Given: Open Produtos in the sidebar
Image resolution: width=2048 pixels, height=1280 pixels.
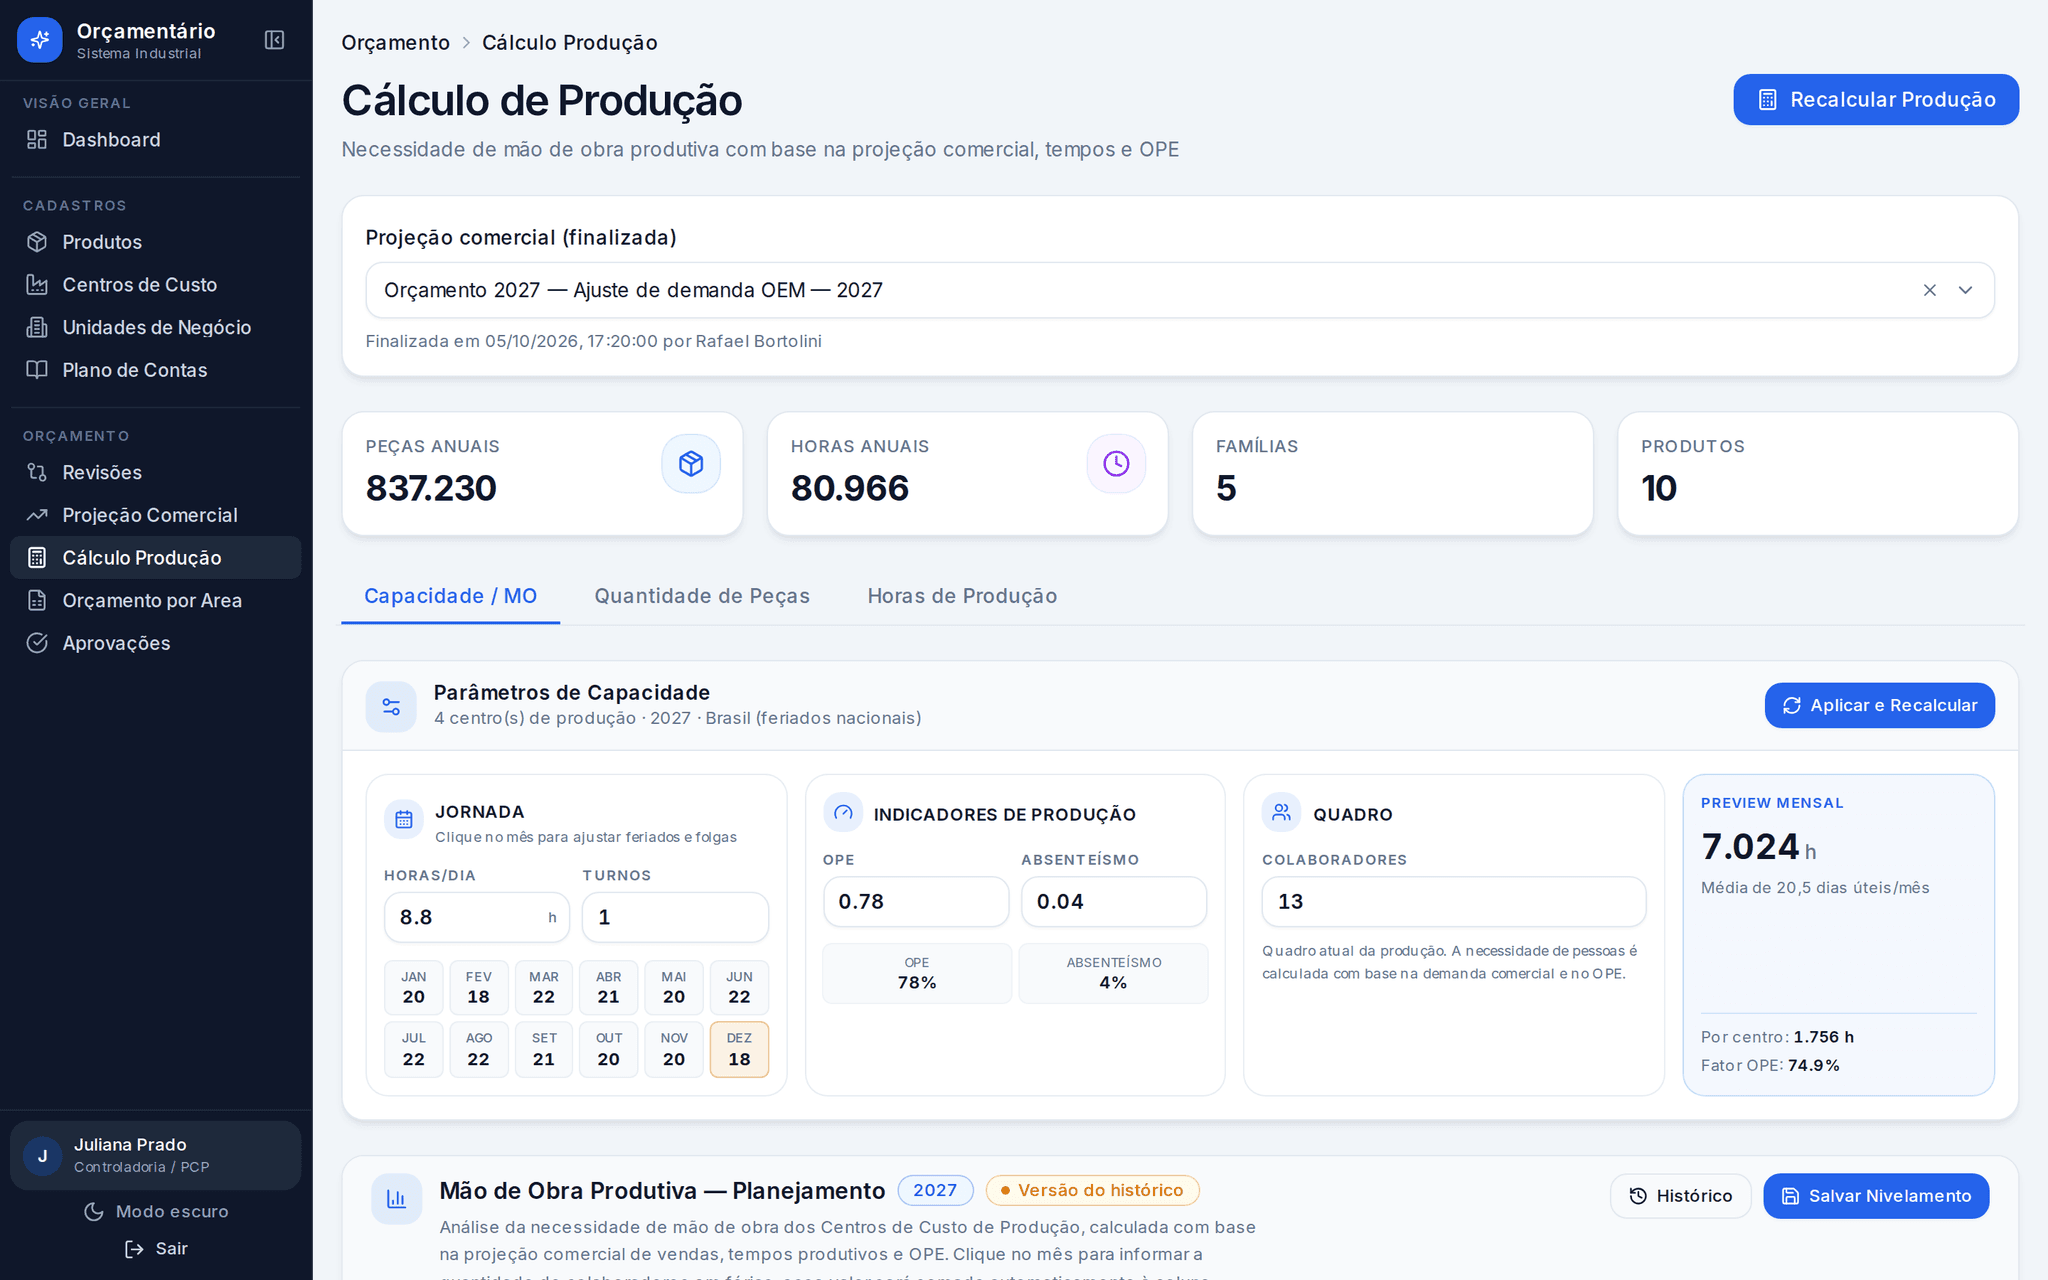Looking at the screenshot, I should pyautogui.click(x=155, y=242).
